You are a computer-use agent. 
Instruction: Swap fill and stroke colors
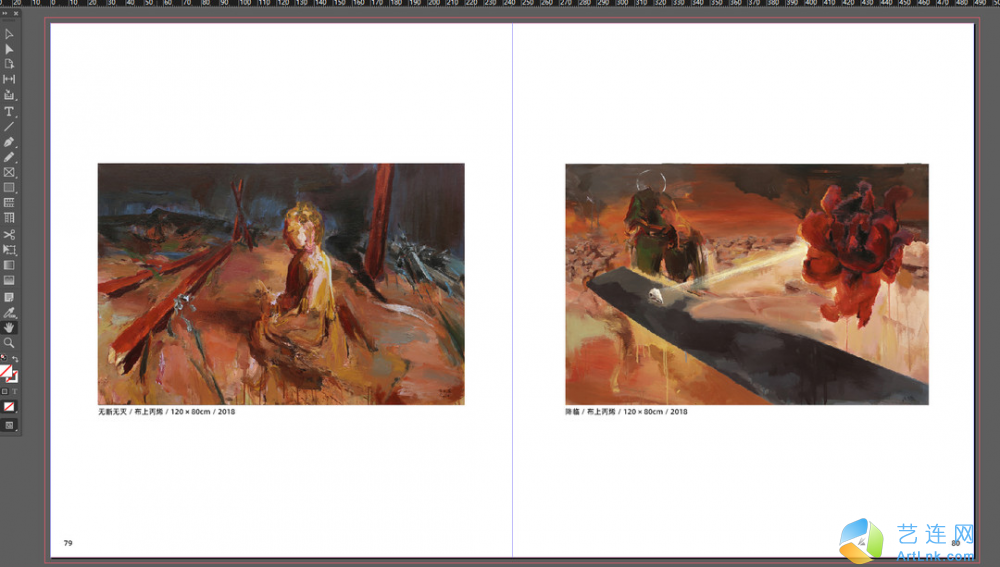pos(15,359)
